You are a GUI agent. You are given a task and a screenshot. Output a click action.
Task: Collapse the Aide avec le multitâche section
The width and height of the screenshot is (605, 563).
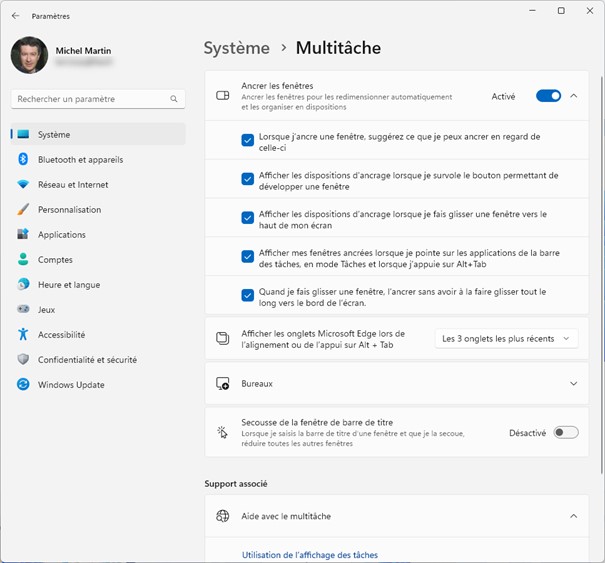pyautogui.click(x=573, y=516)
